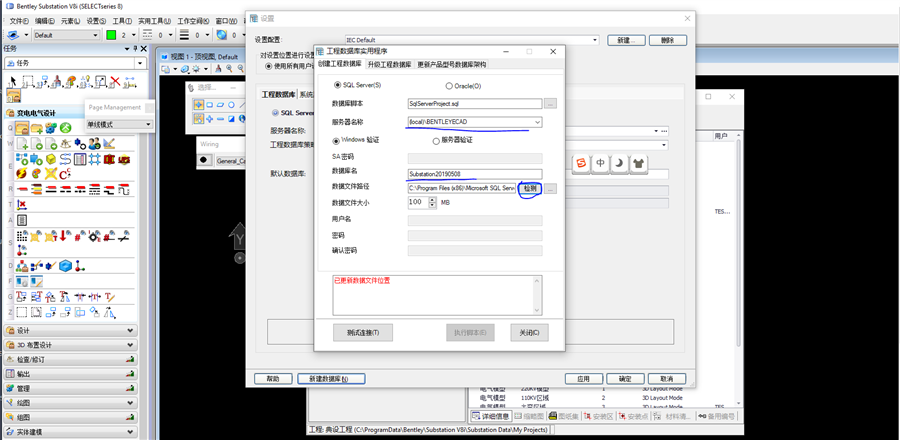This screenshot has height=440, width=900.
Task: Open the 任务 task selector dropdown
Action: click(140, 63)
